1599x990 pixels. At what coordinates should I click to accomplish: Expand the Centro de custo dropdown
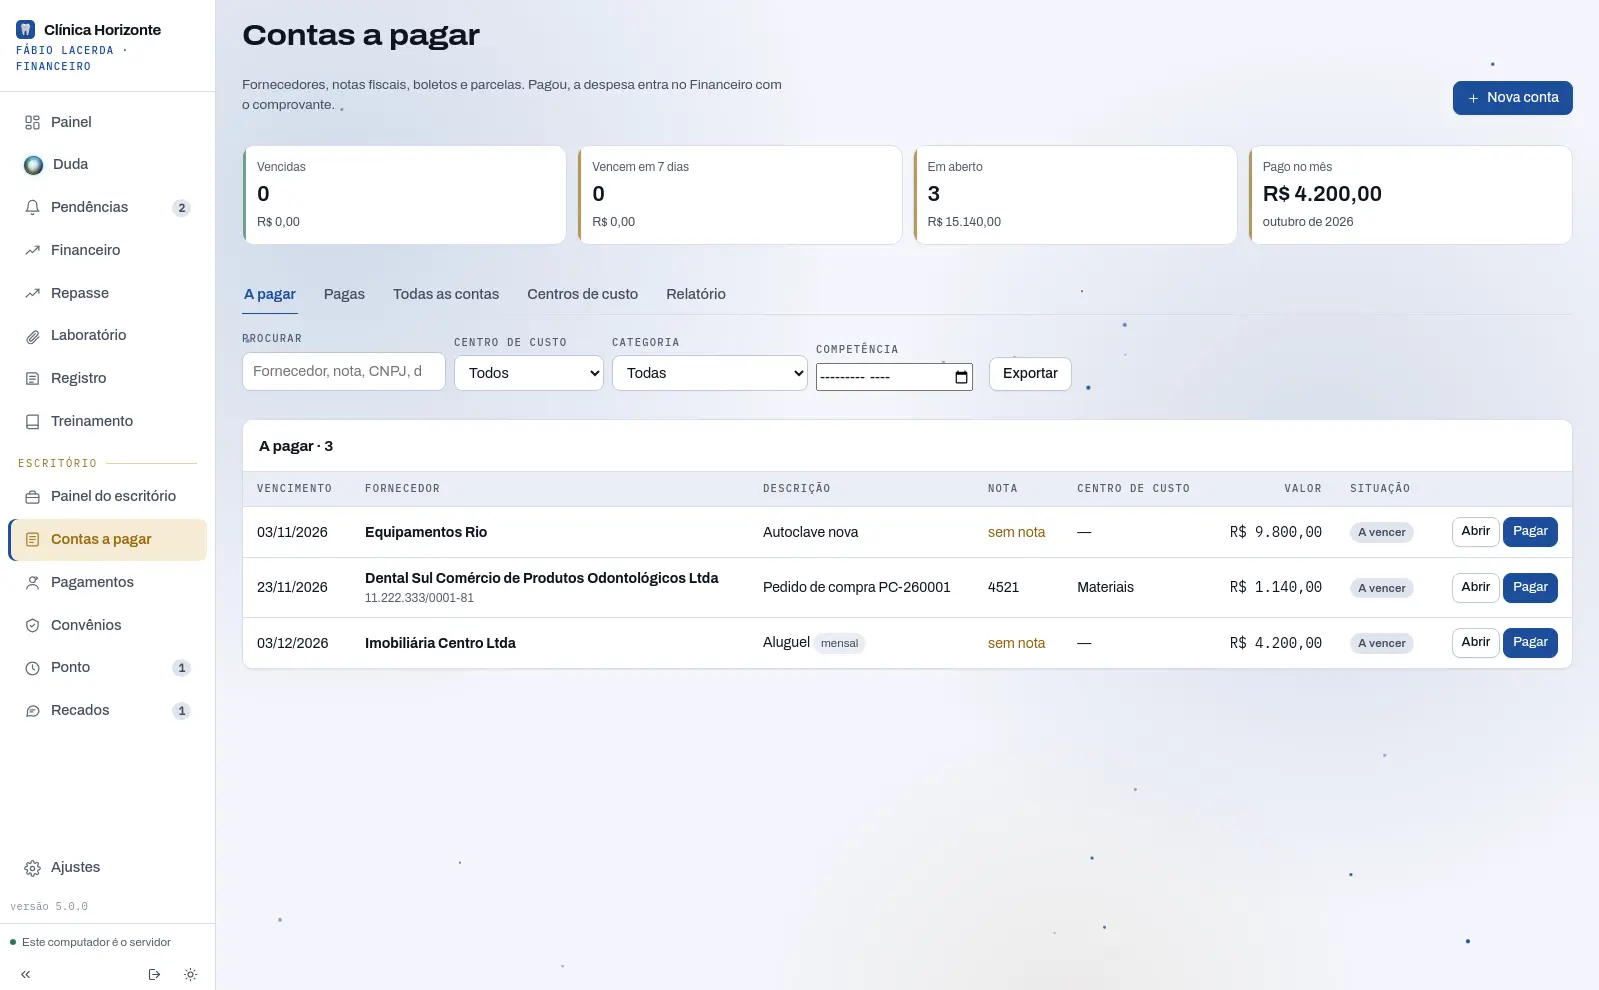(x=529, y=373)
